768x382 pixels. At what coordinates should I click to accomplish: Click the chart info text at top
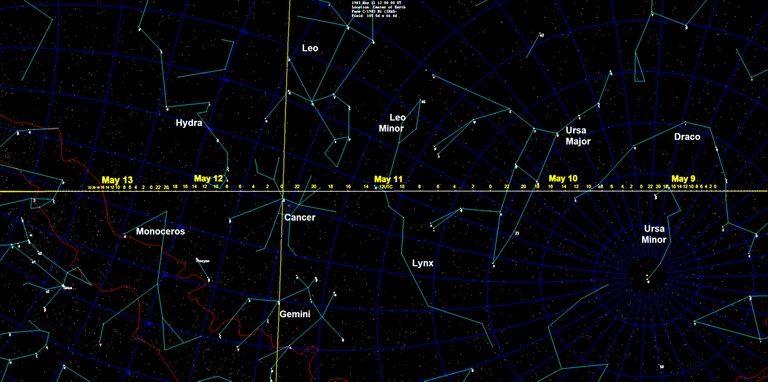pyautogui.click(x=374, y=9)
